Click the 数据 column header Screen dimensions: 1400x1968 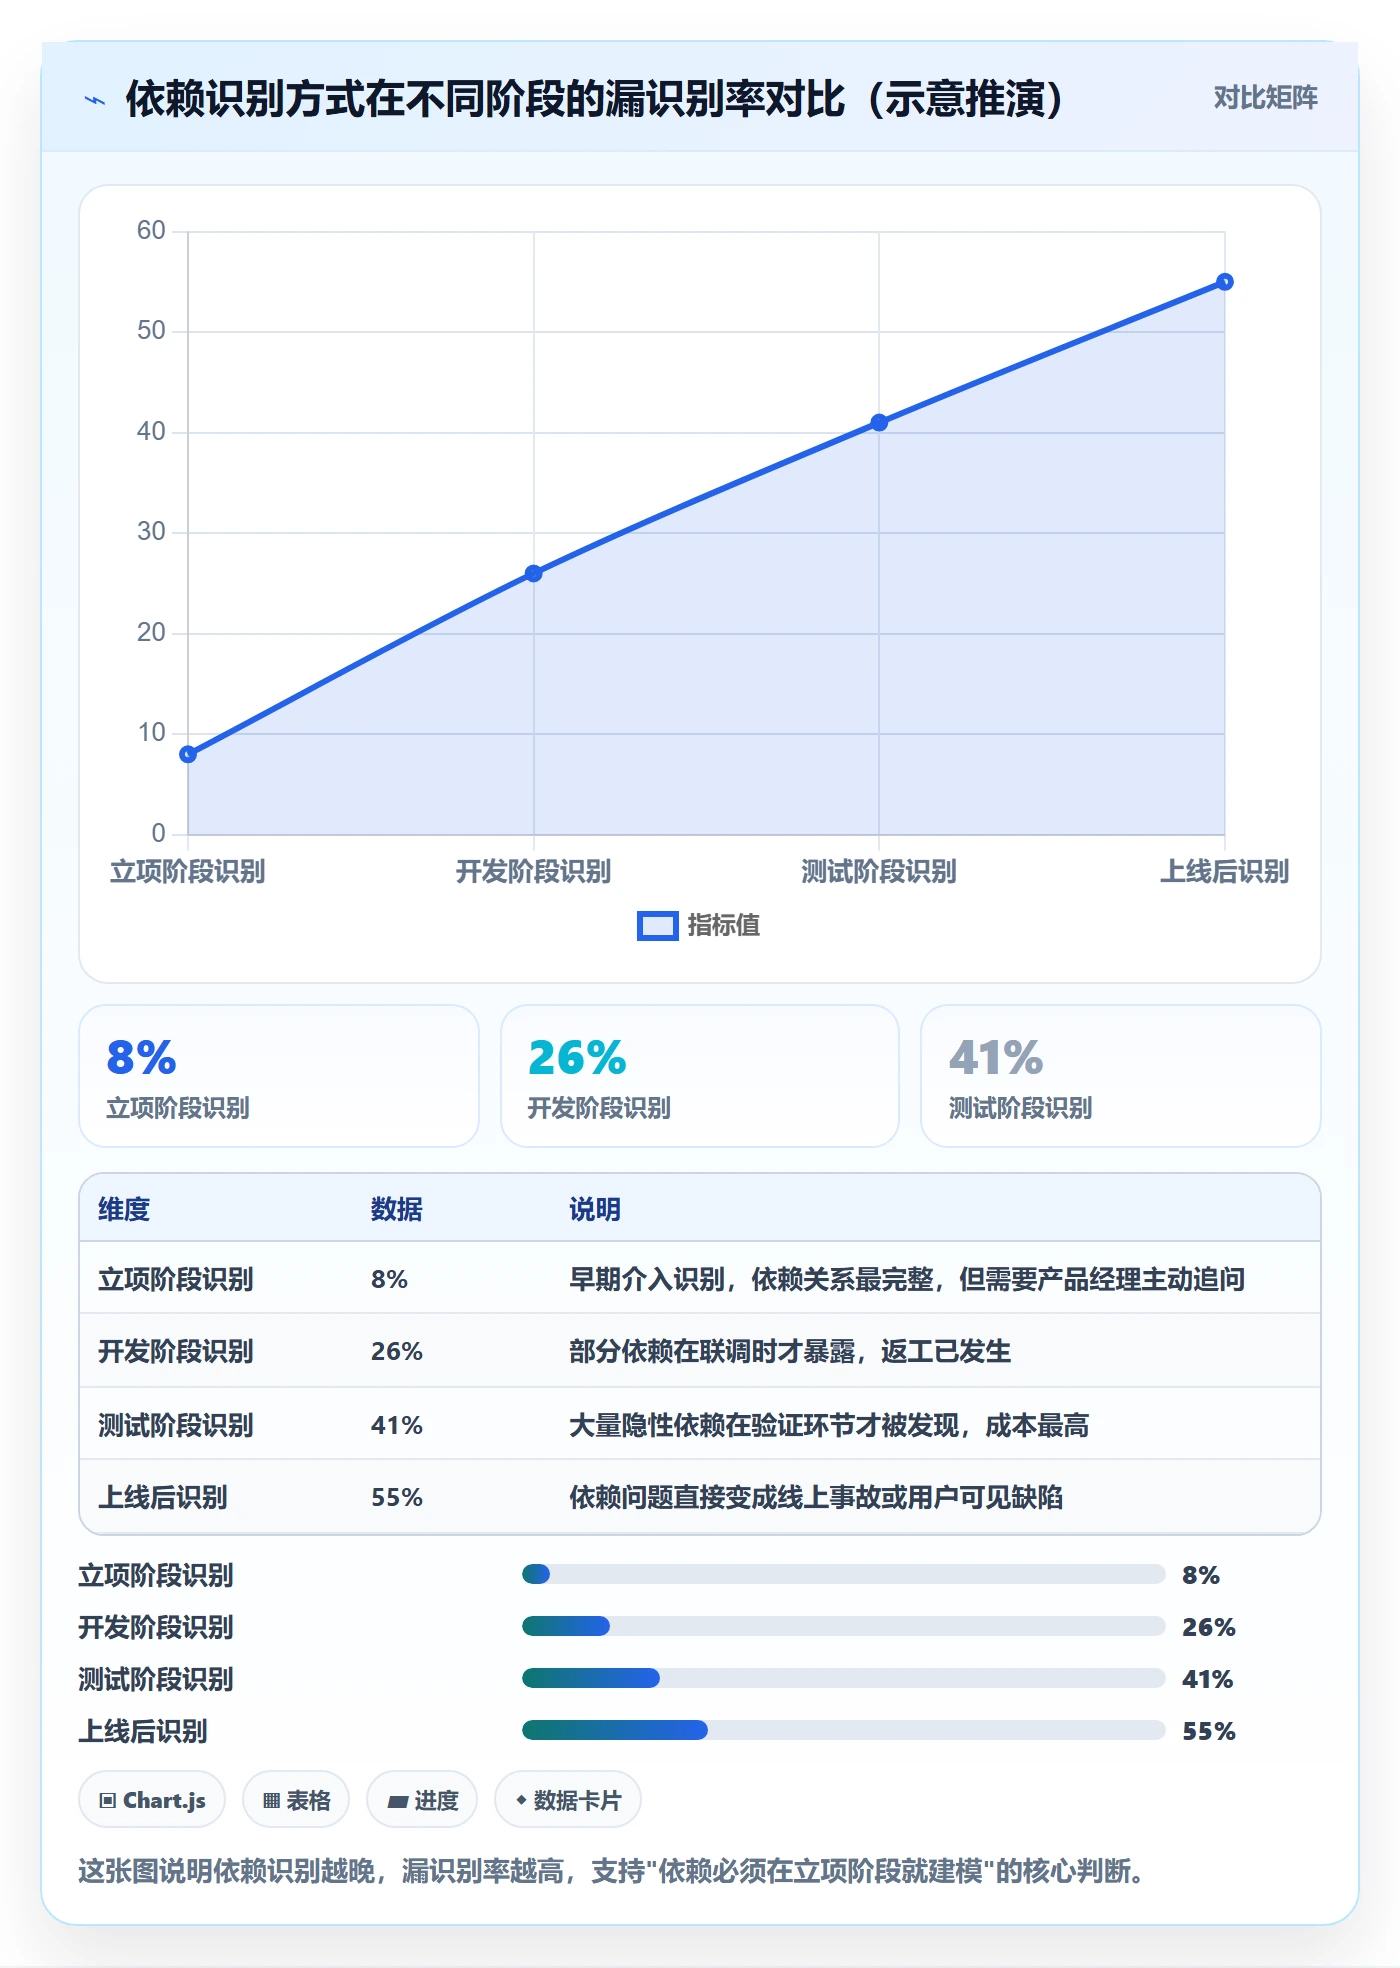coord(397,1209)
